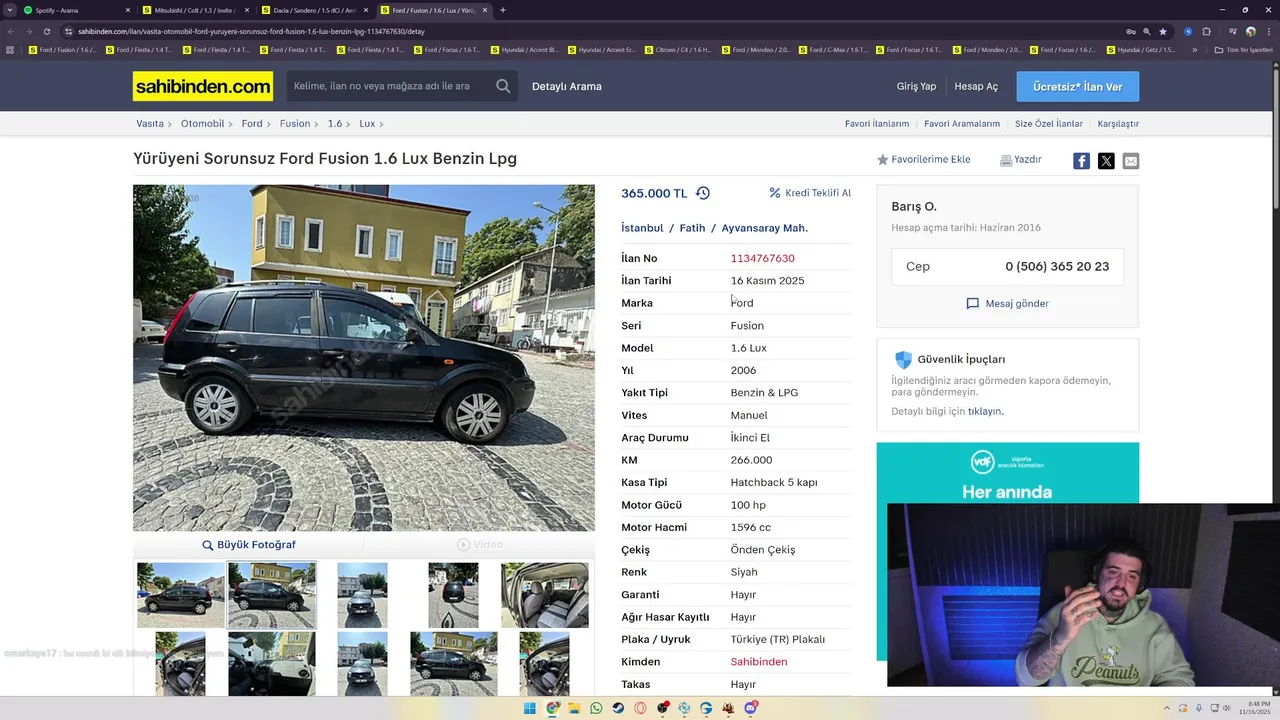
Task: Go back with the browser back arrow
Action: coord(11,31)
